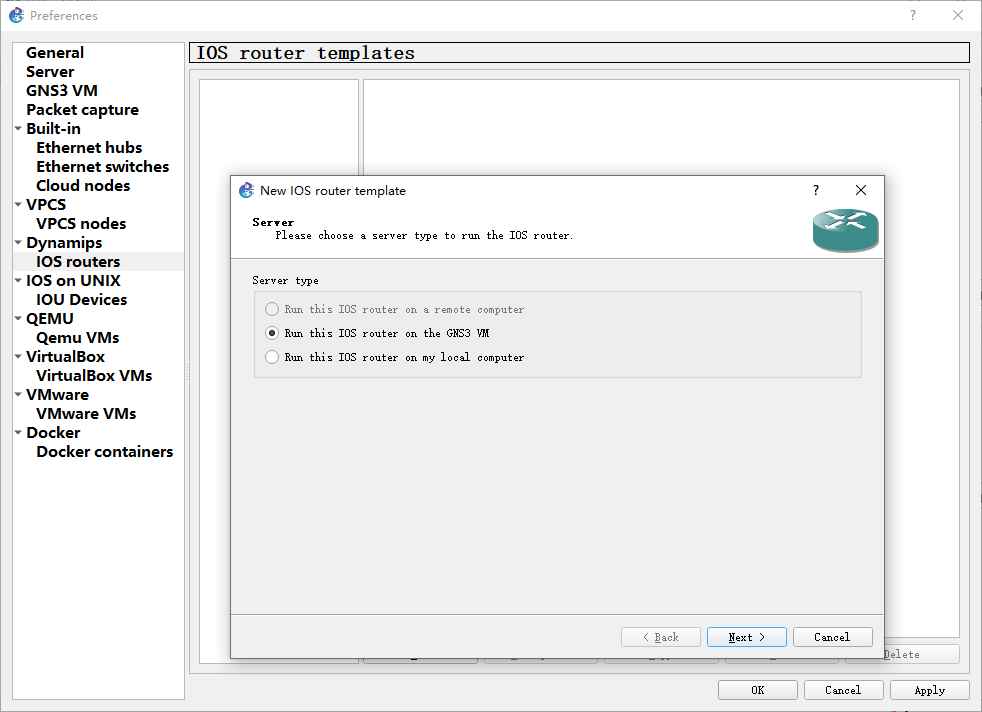Click Apply in the Preferences window
Viewport: 982px width, 712px height.
[x=929, y=690]
